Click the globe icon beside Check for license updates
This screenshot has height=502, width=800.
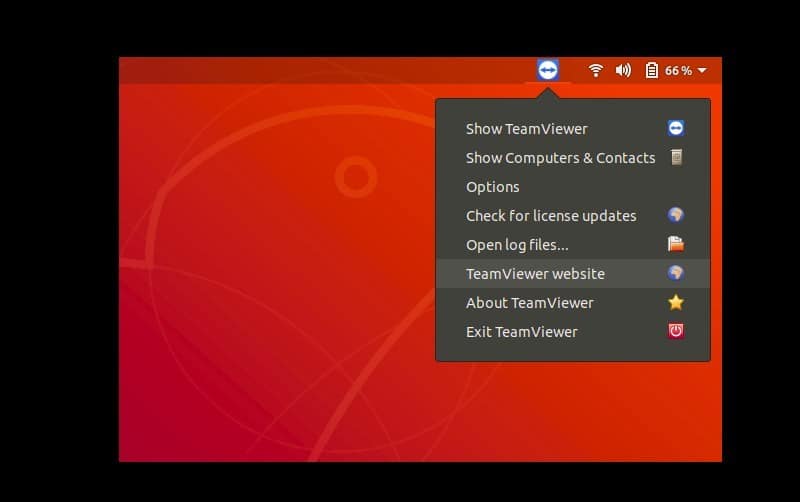tap(676, 215)
